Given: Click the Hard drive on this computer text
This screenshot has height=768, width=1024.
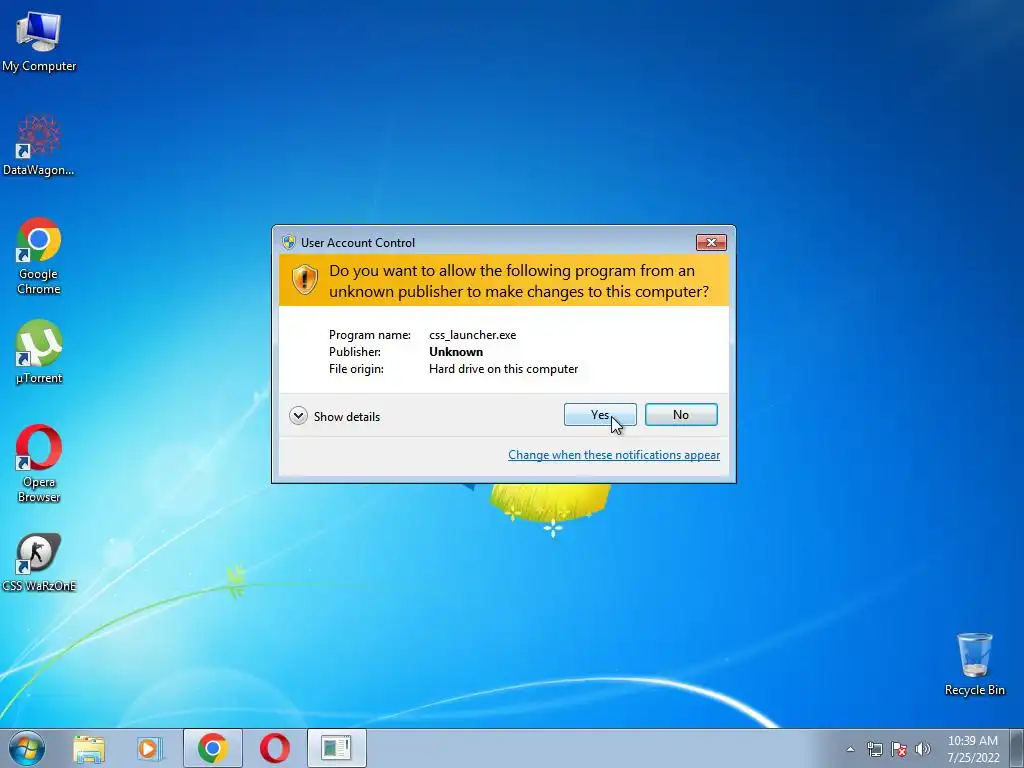Looking at the screenshot, I should tap(504, 369).
